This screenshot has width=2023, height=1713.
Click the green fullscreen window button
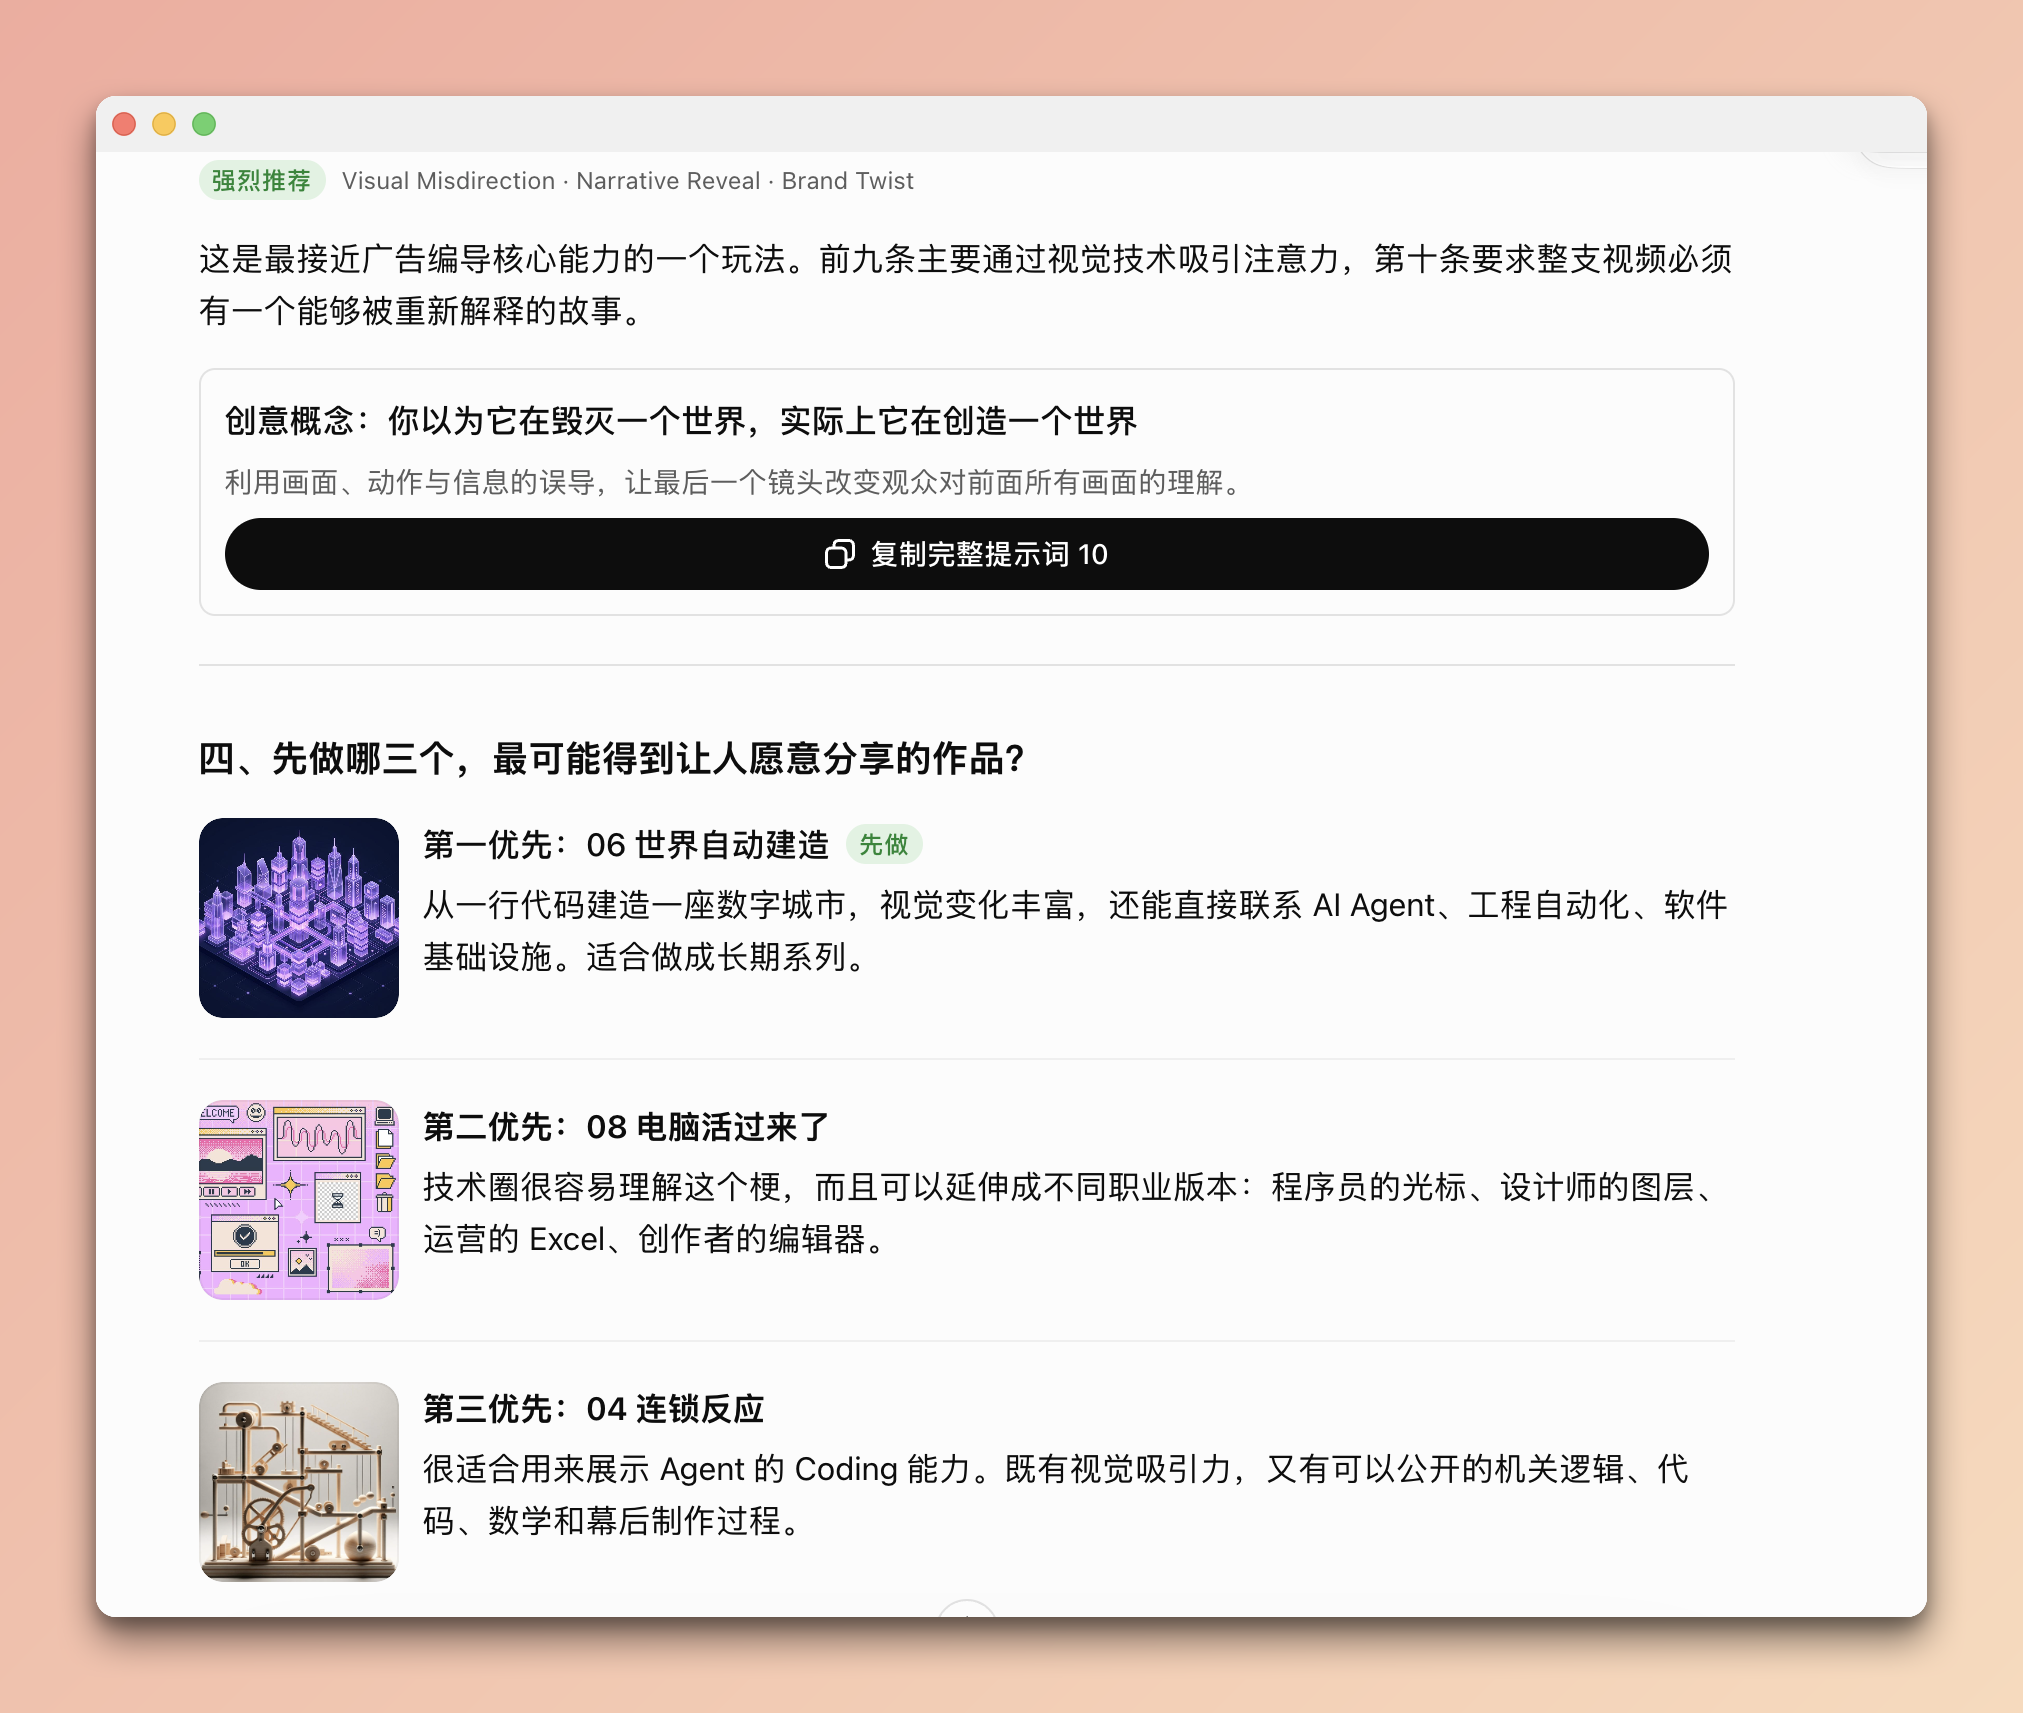coord(204,124)
